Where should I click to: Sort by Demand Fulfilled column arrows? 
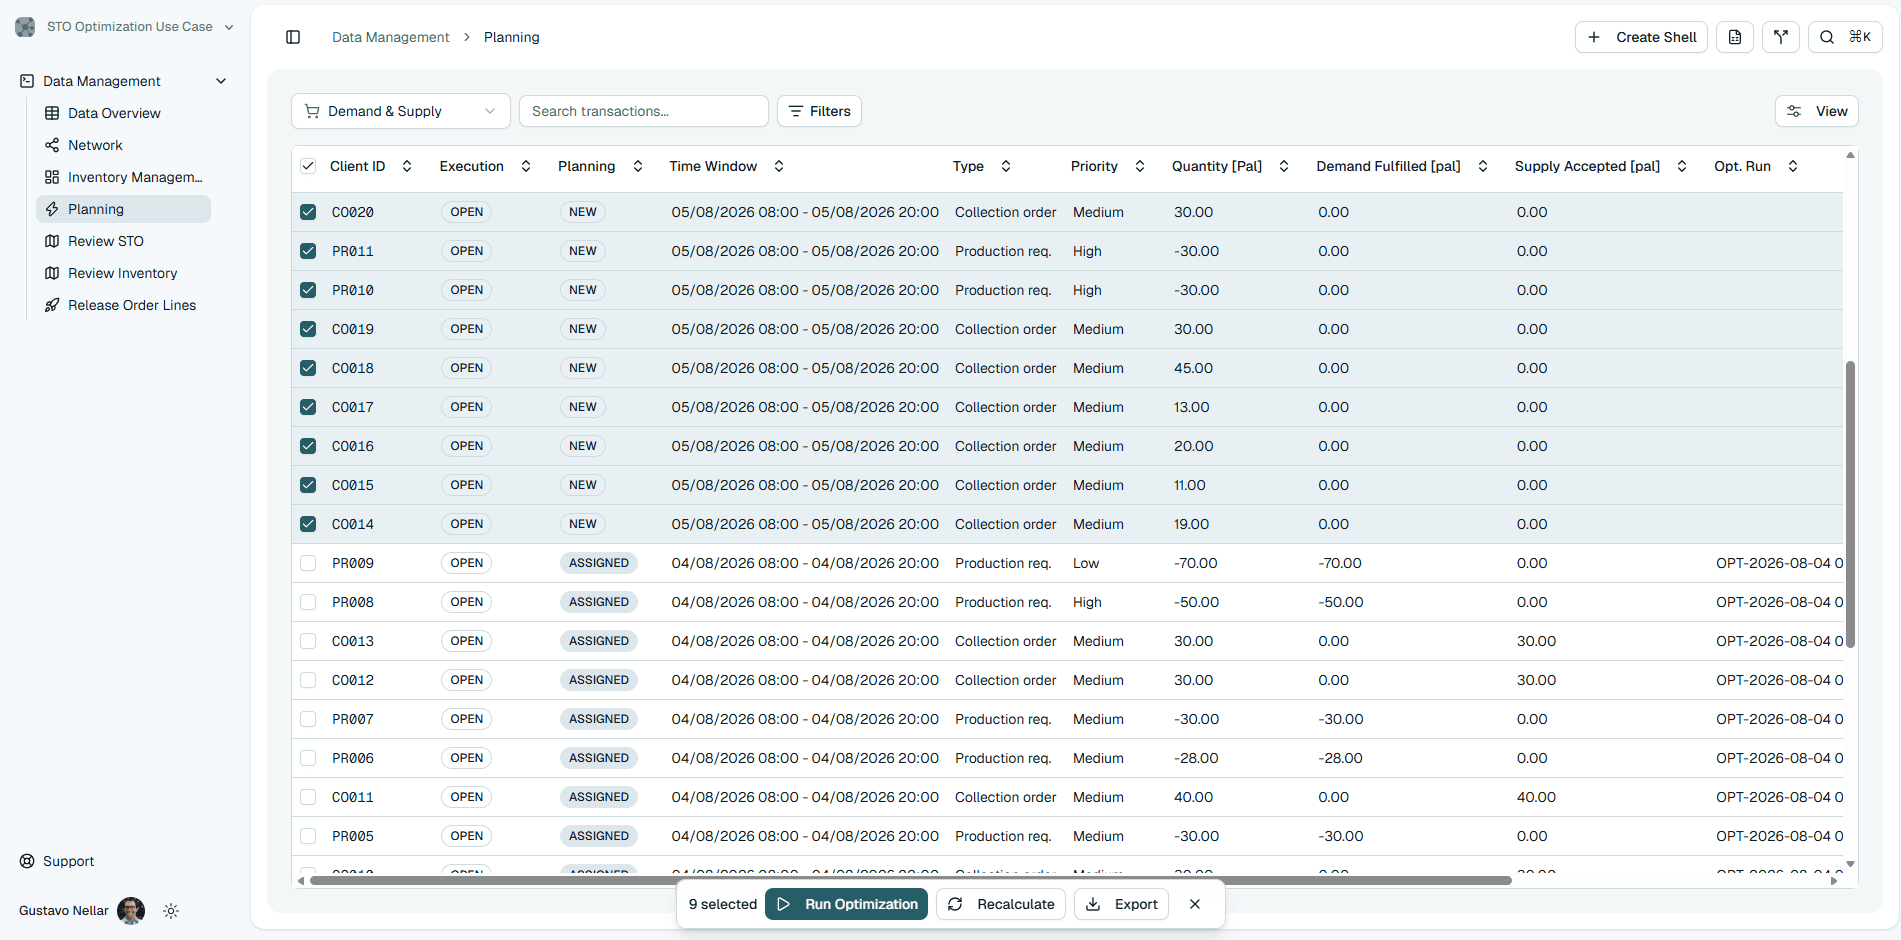[1483, 166]
